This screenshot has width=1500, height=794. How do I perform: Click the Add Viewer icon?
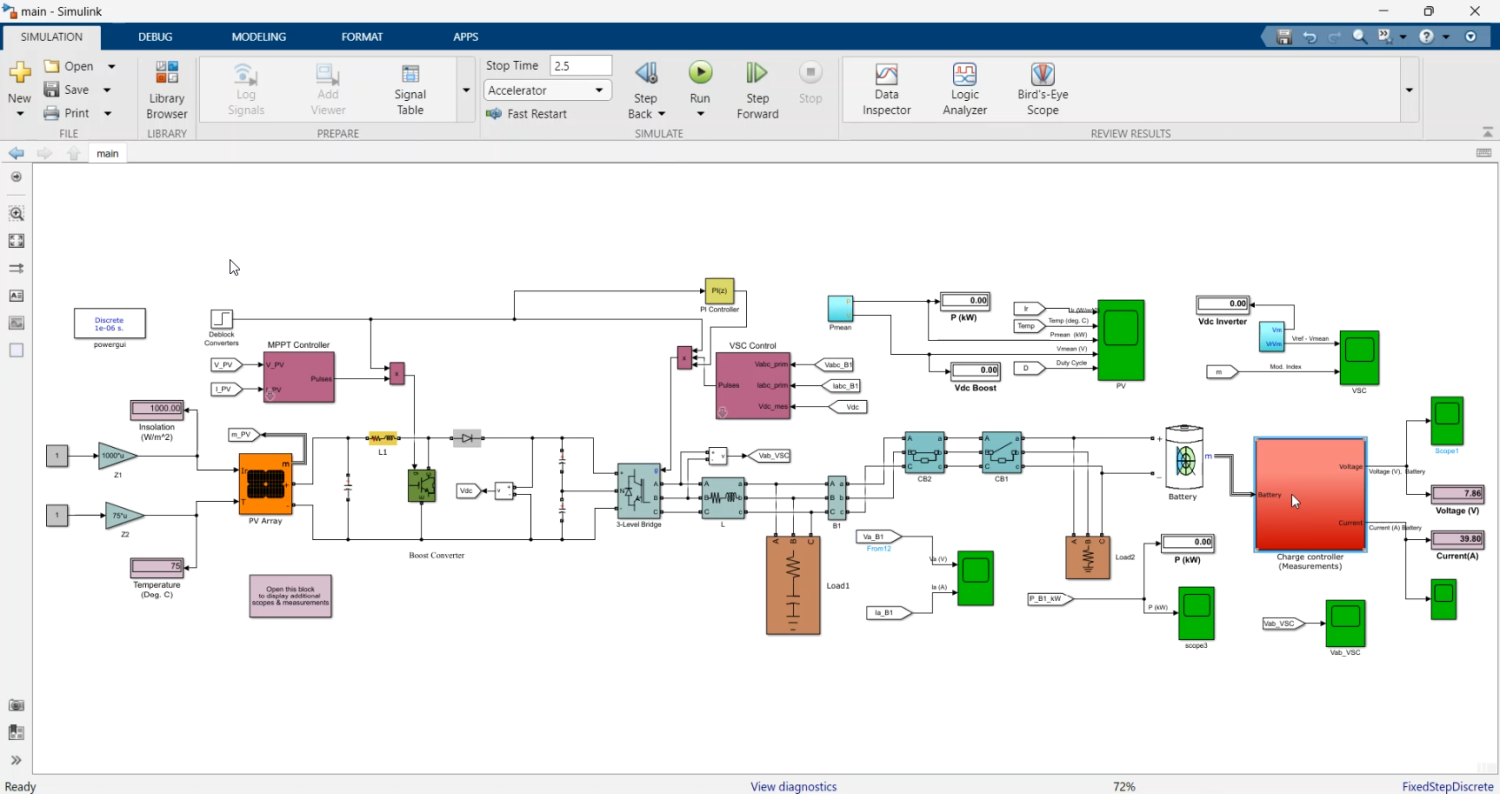[x=327, y=88]
